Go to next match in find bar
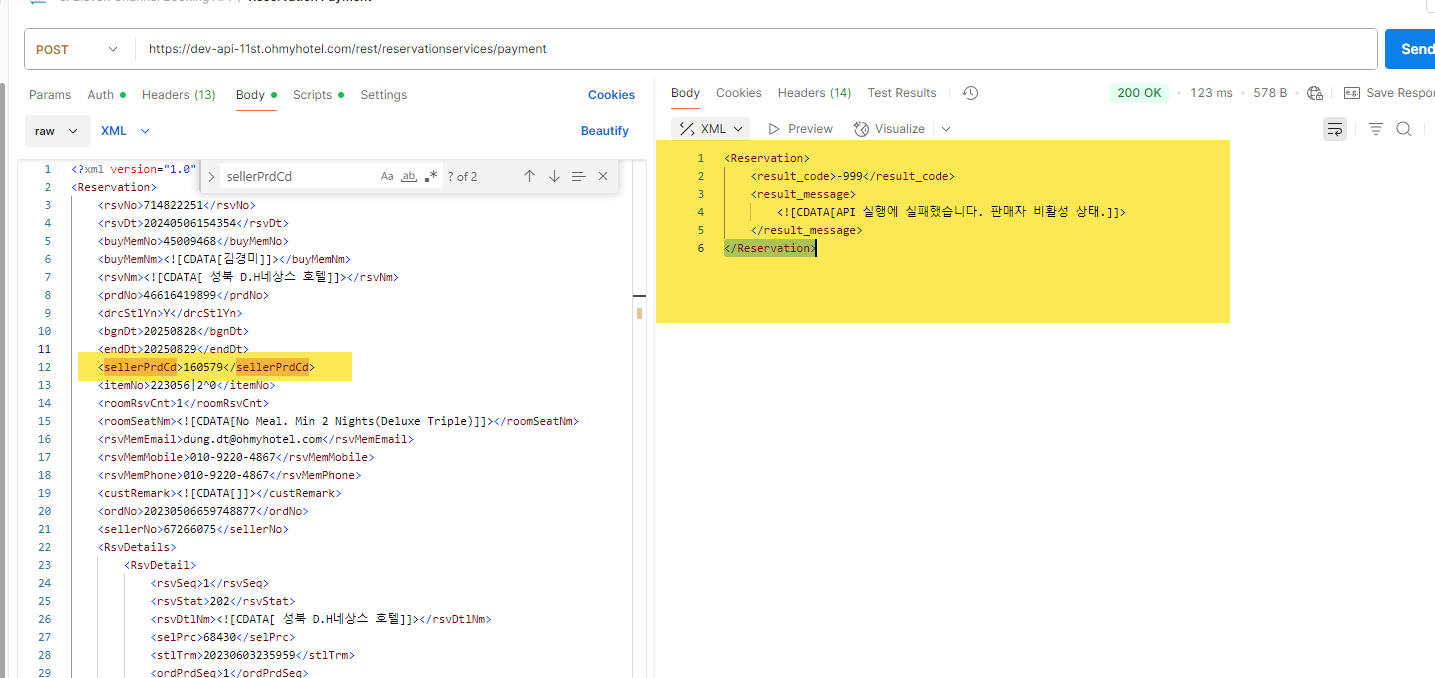Viewport: 1435px width, 678px height. 554,176
